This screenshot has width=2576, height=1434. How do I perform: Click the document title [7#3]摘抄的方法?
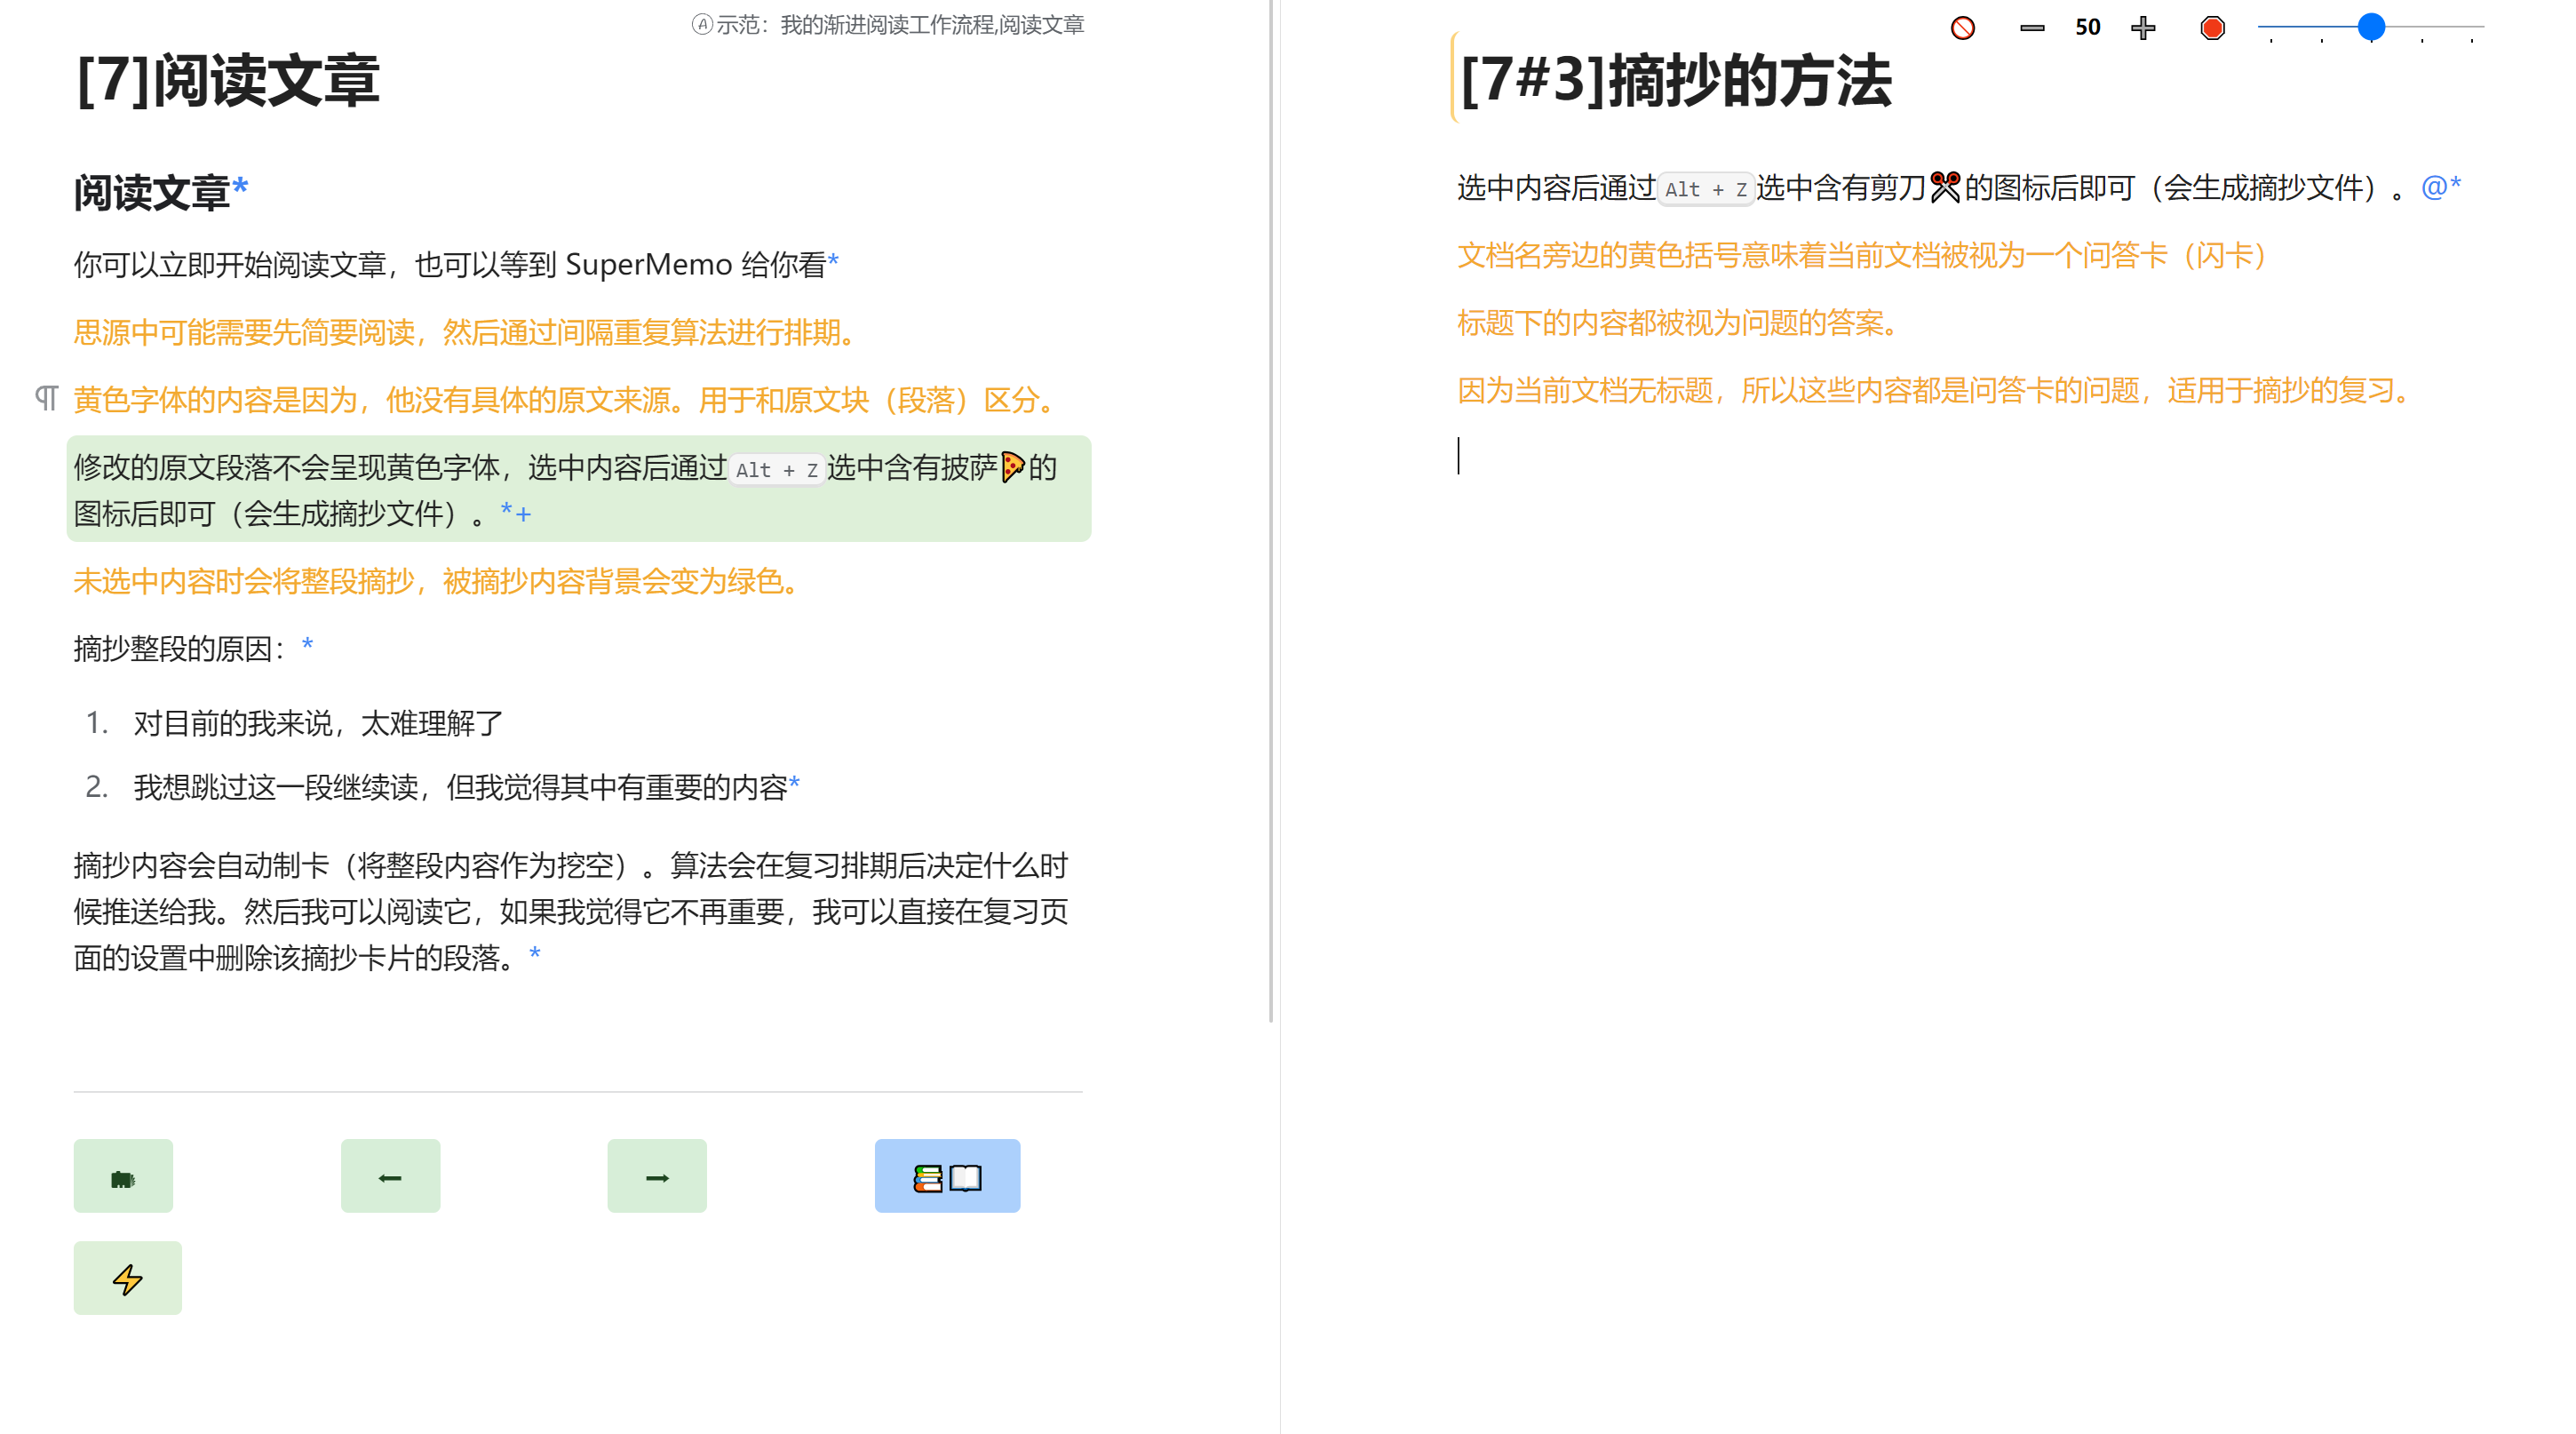click(1675, 80)
